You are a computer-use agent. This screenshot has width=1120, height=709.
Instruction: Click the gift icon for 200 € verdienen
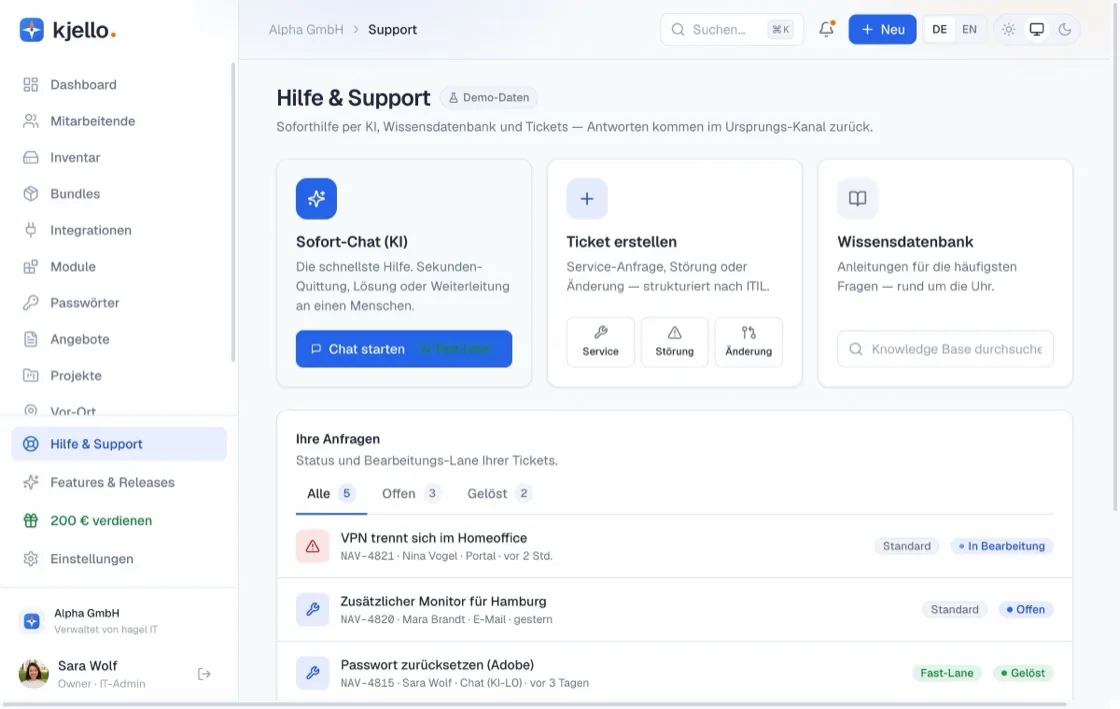click(31, 521)
